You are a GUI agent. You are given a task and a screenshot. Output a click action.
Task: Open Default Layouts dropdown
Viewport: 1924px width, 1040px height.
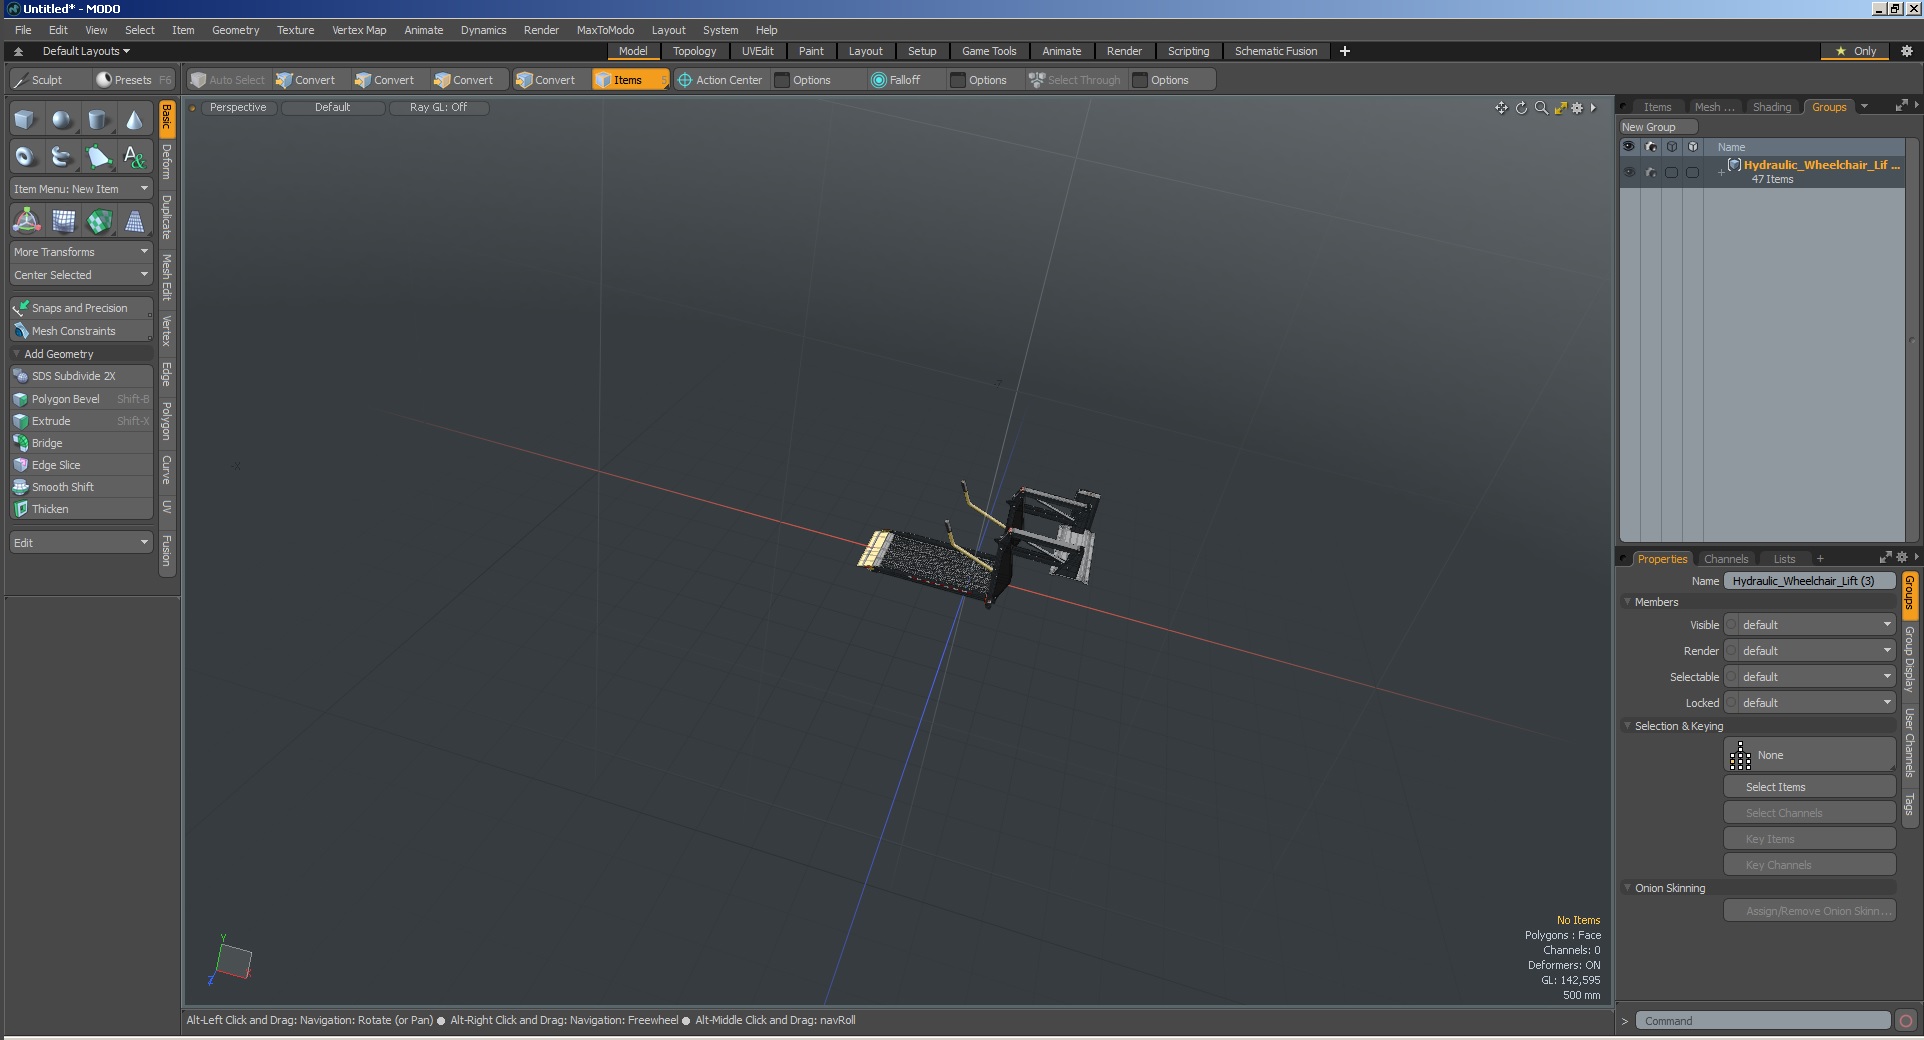click(86, 51)
